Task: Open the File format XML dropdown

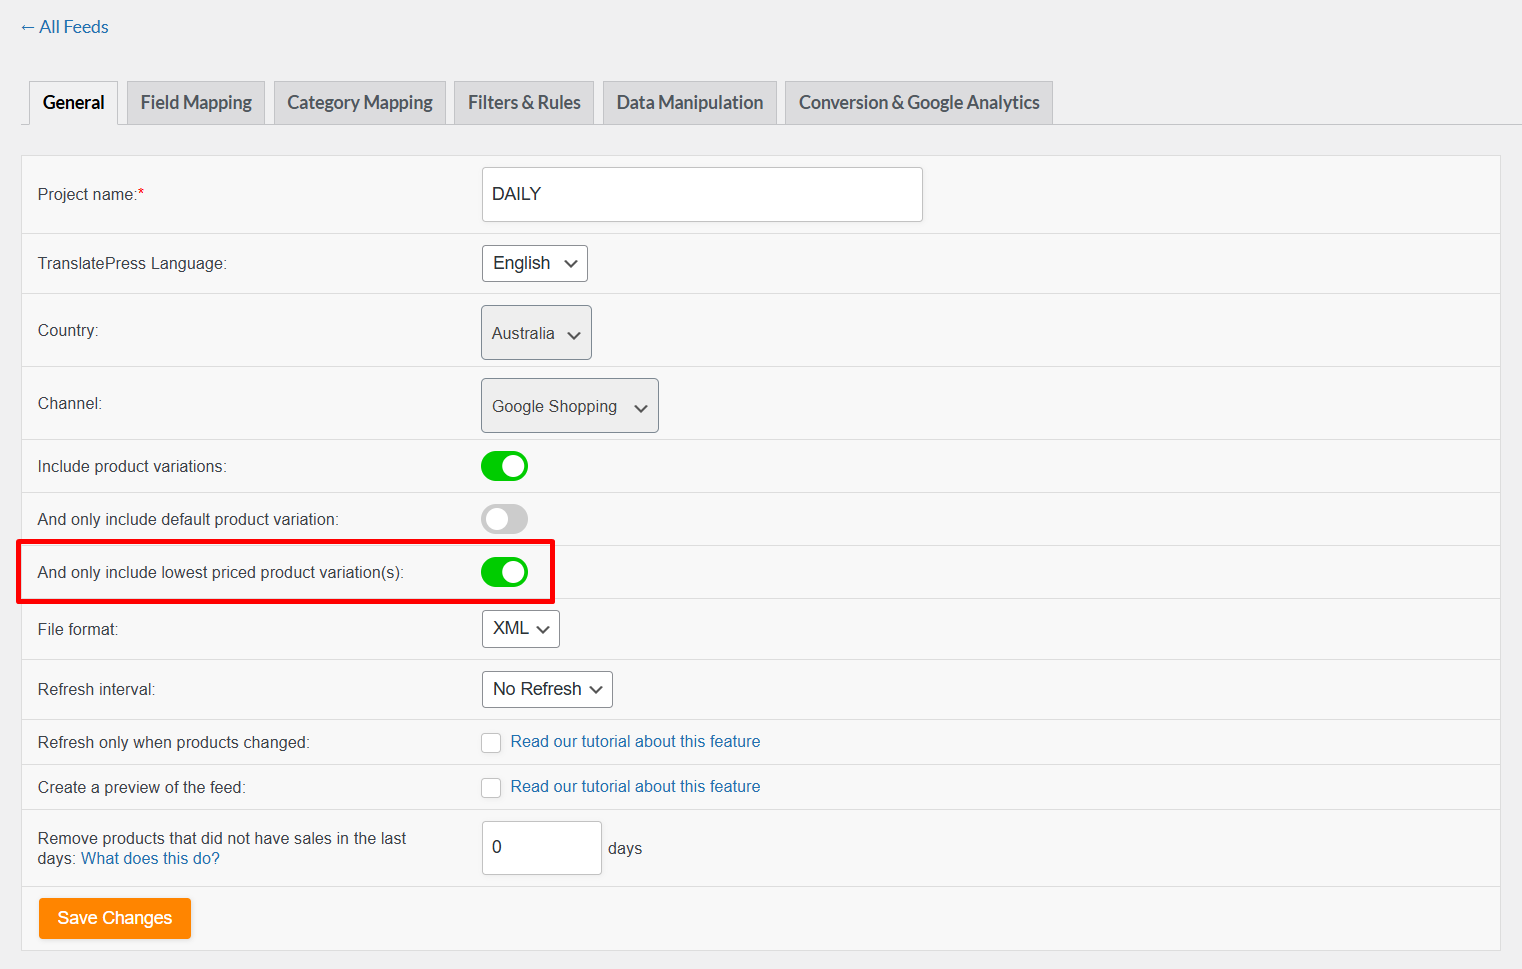Action: (520, 629)
